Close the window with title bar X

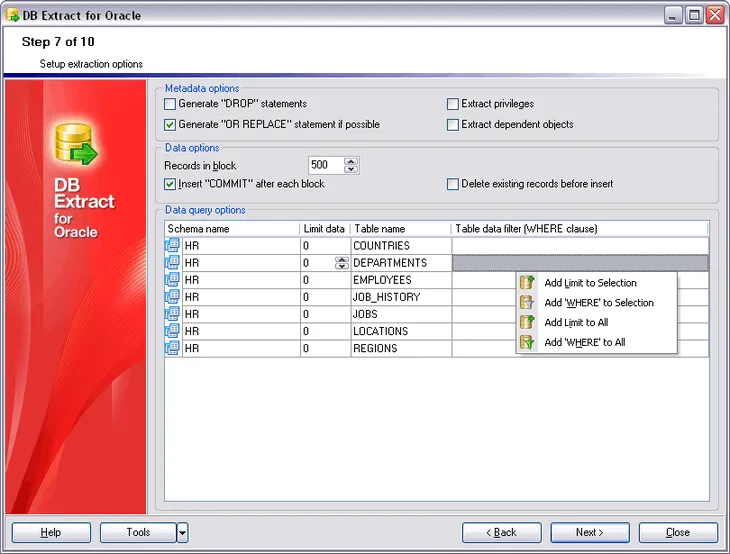click(715, 15)
